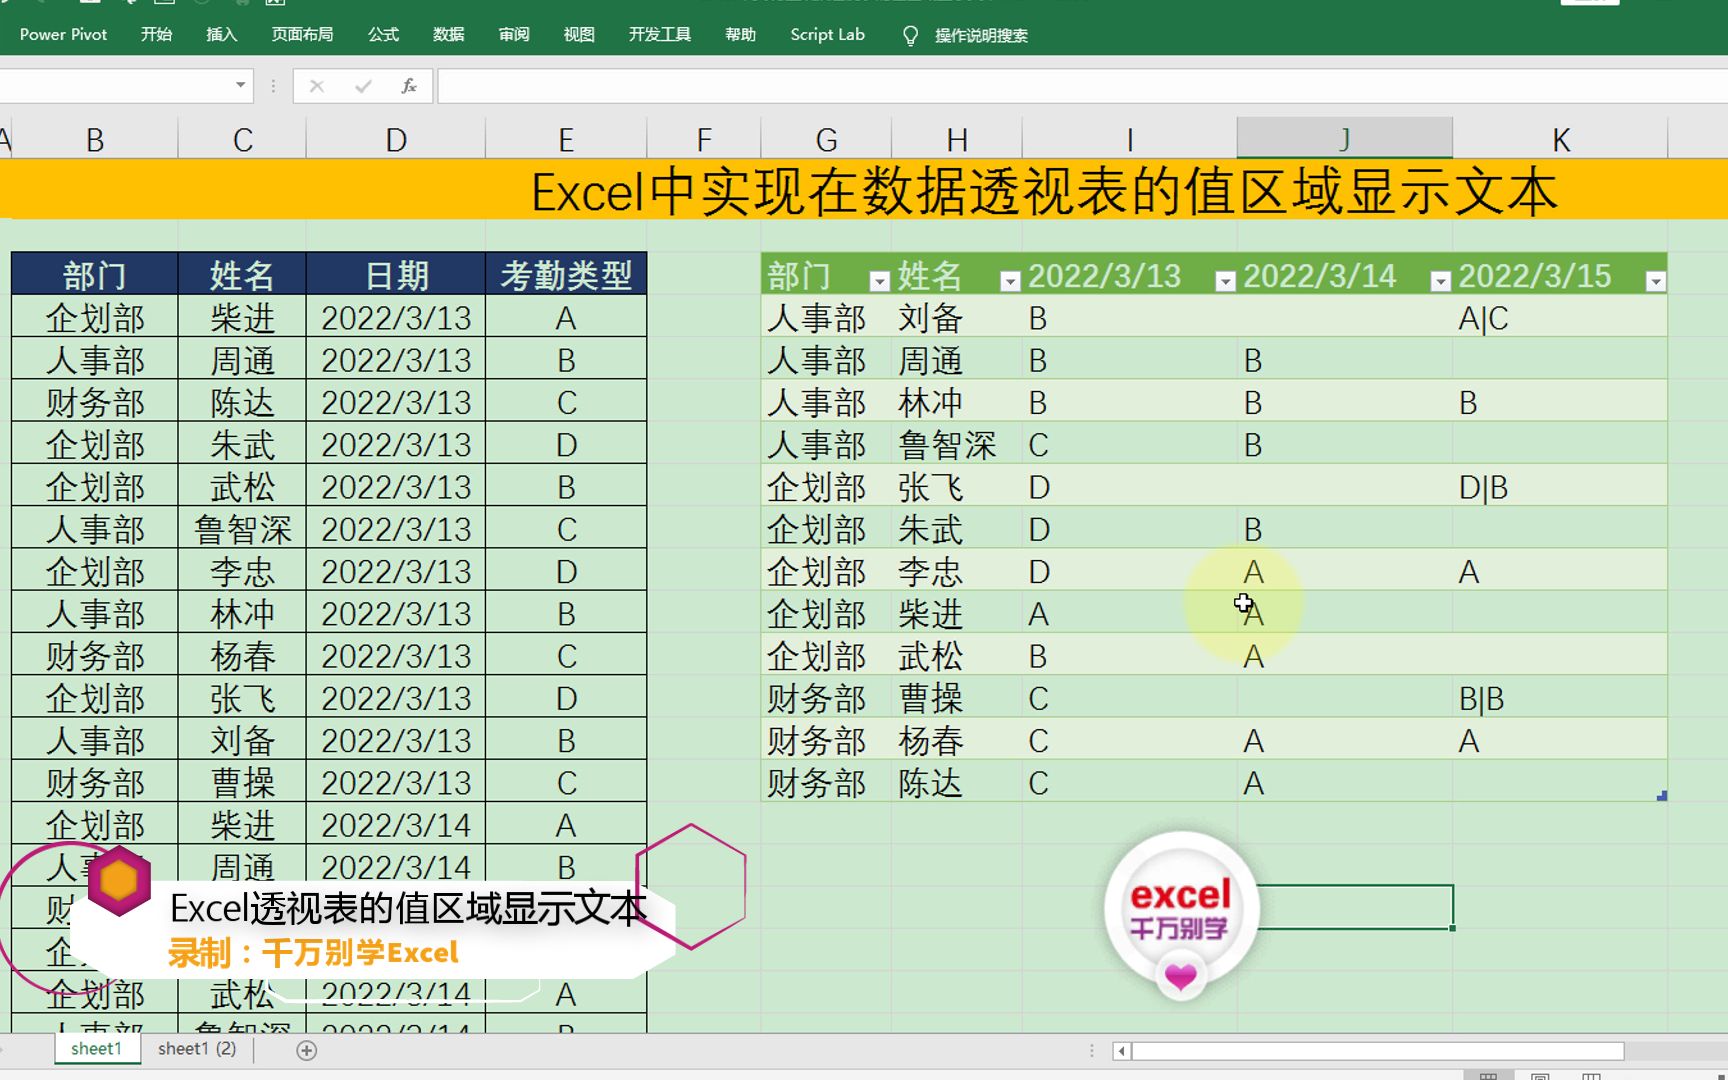Click the 日期 header cell in source table
The height and width of the screenshot is (1080, 1728).
pyautogui.click(x=396, y=274)
